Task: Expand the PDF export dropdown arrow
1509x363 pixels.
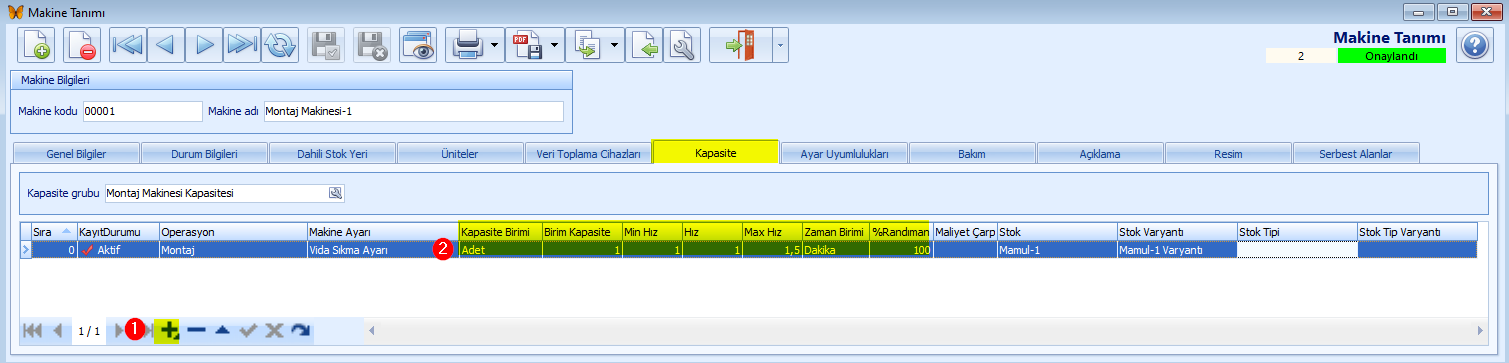Action: pyautogui.click(x=555, y=46)
